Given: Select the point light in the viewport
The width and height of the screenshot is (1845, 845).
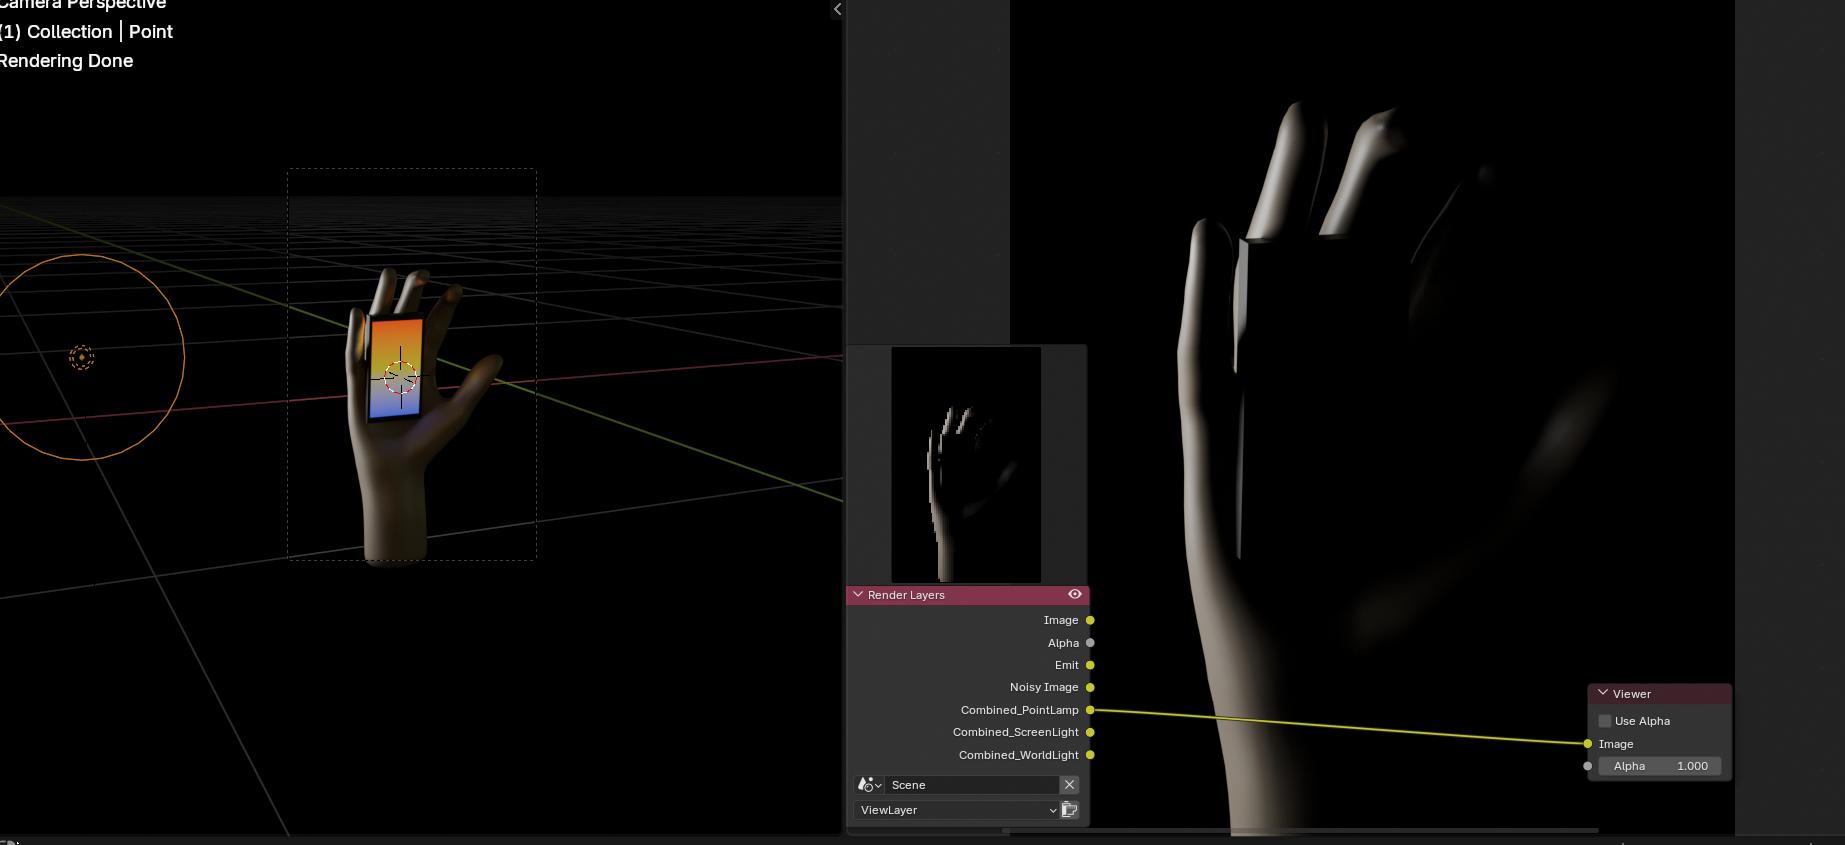Looking at the screenshot, I should (82, 357).
